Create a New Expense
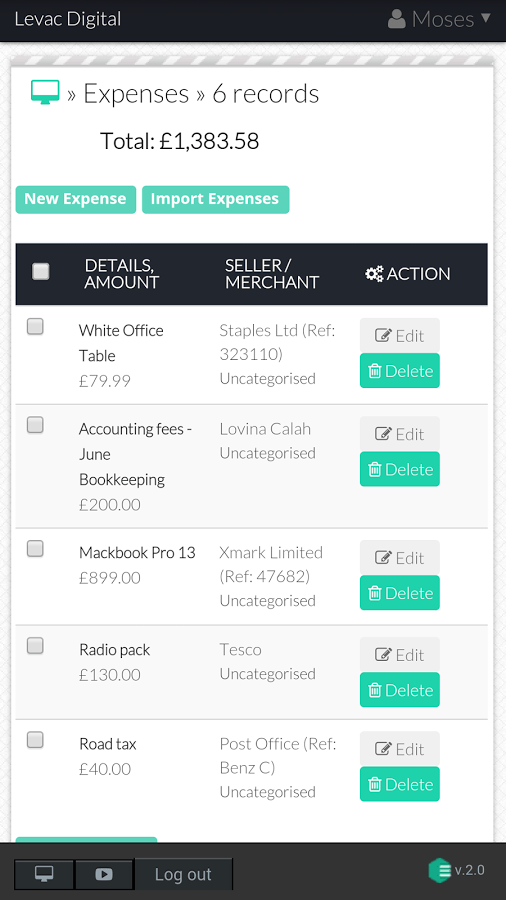The width and height of the screenshot is (506, 900). 76,199
